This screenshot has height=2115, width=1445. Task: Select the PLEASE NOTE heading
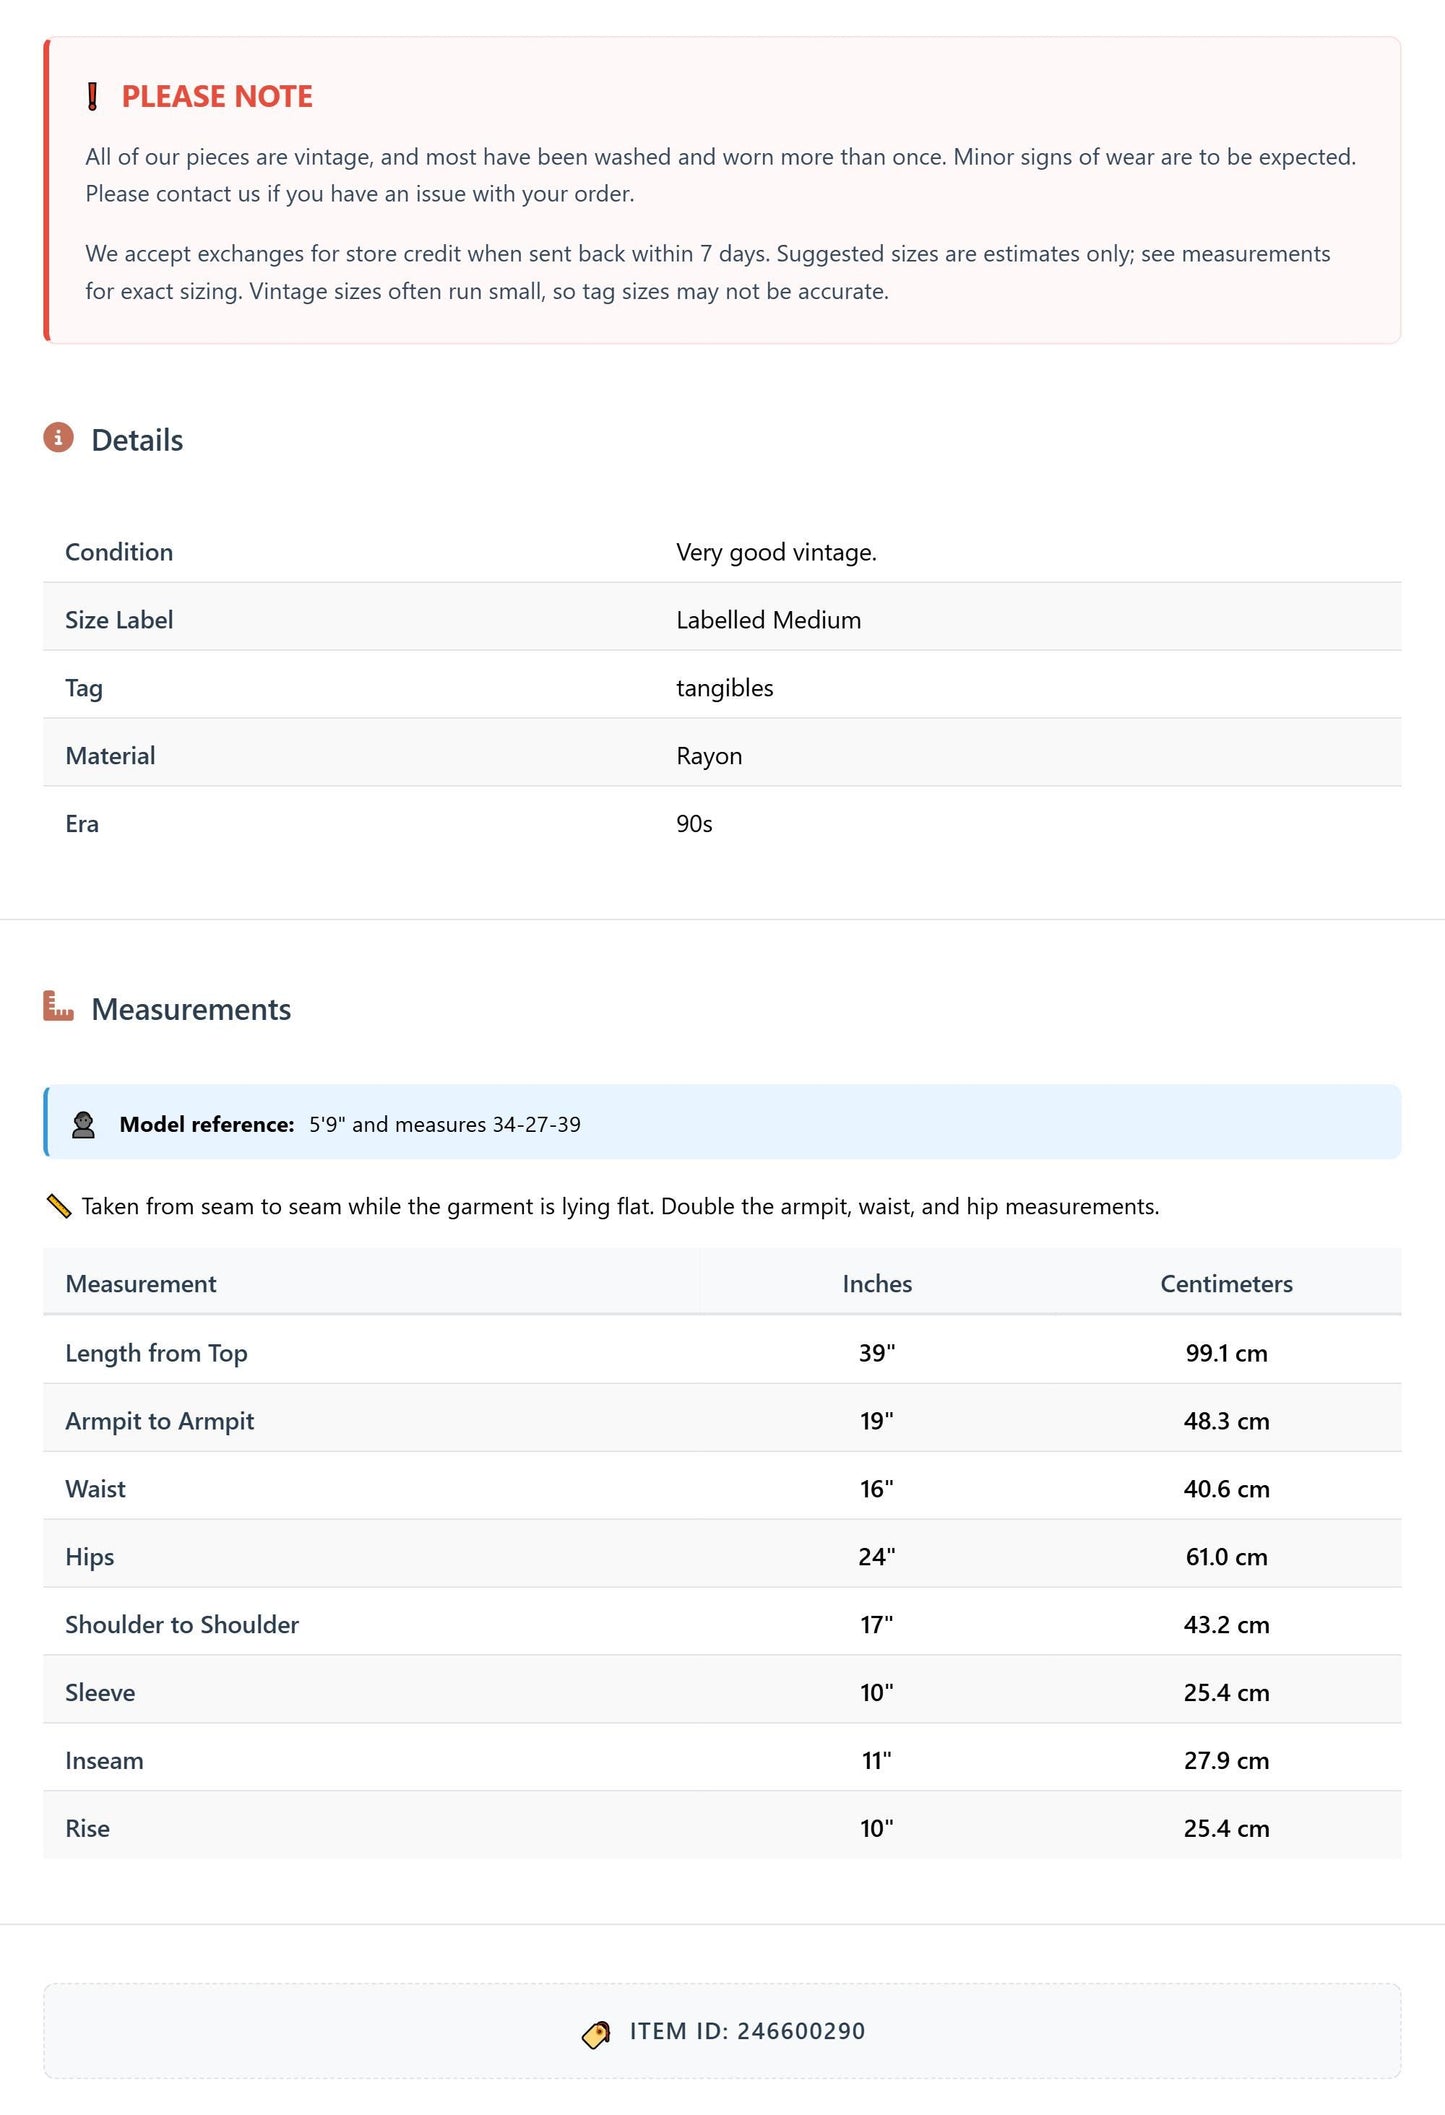[217, 96]
